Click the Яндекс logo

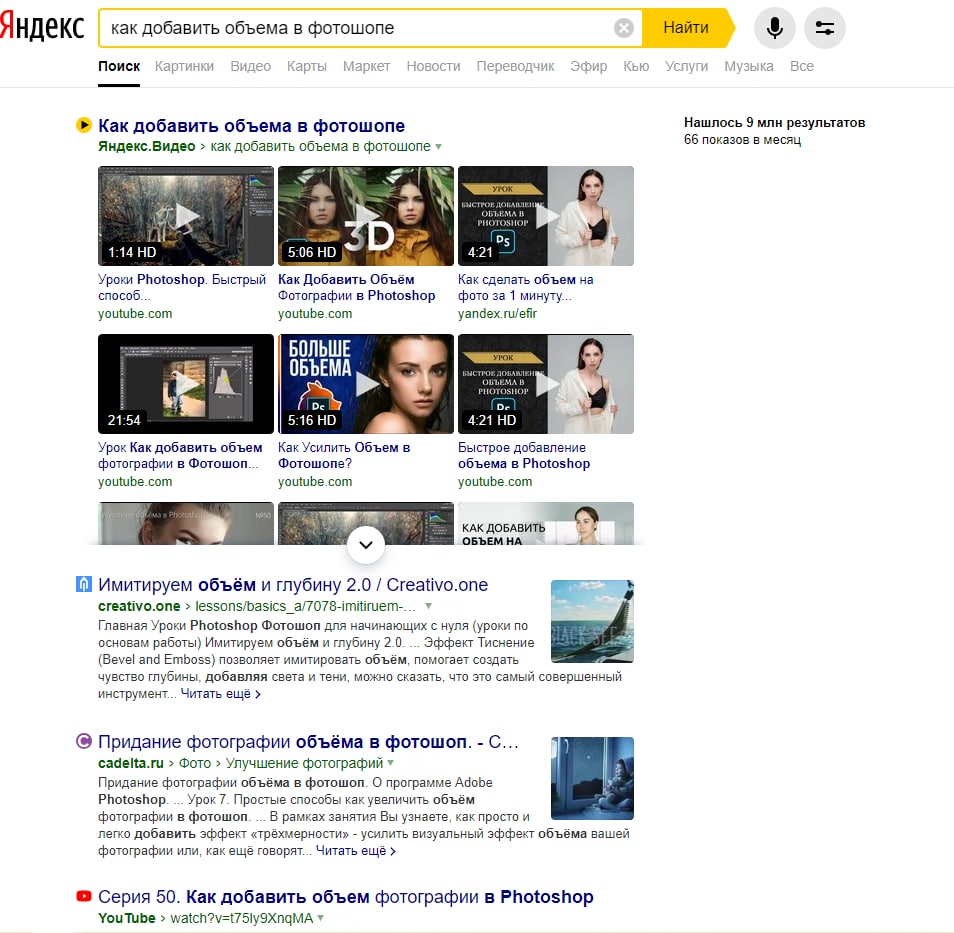coord(42,27)
